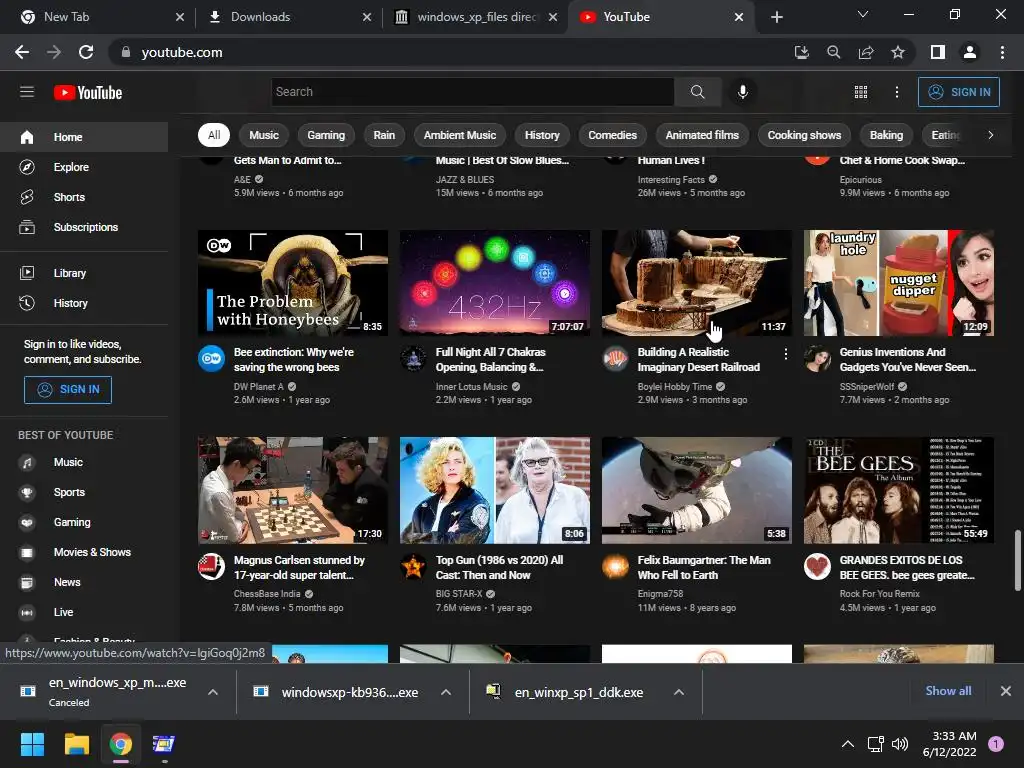Expand en_winxp_sp1_ddk.exe download options chevron
The width and height of the screenshot is (1024, 768).
(679, 692)
